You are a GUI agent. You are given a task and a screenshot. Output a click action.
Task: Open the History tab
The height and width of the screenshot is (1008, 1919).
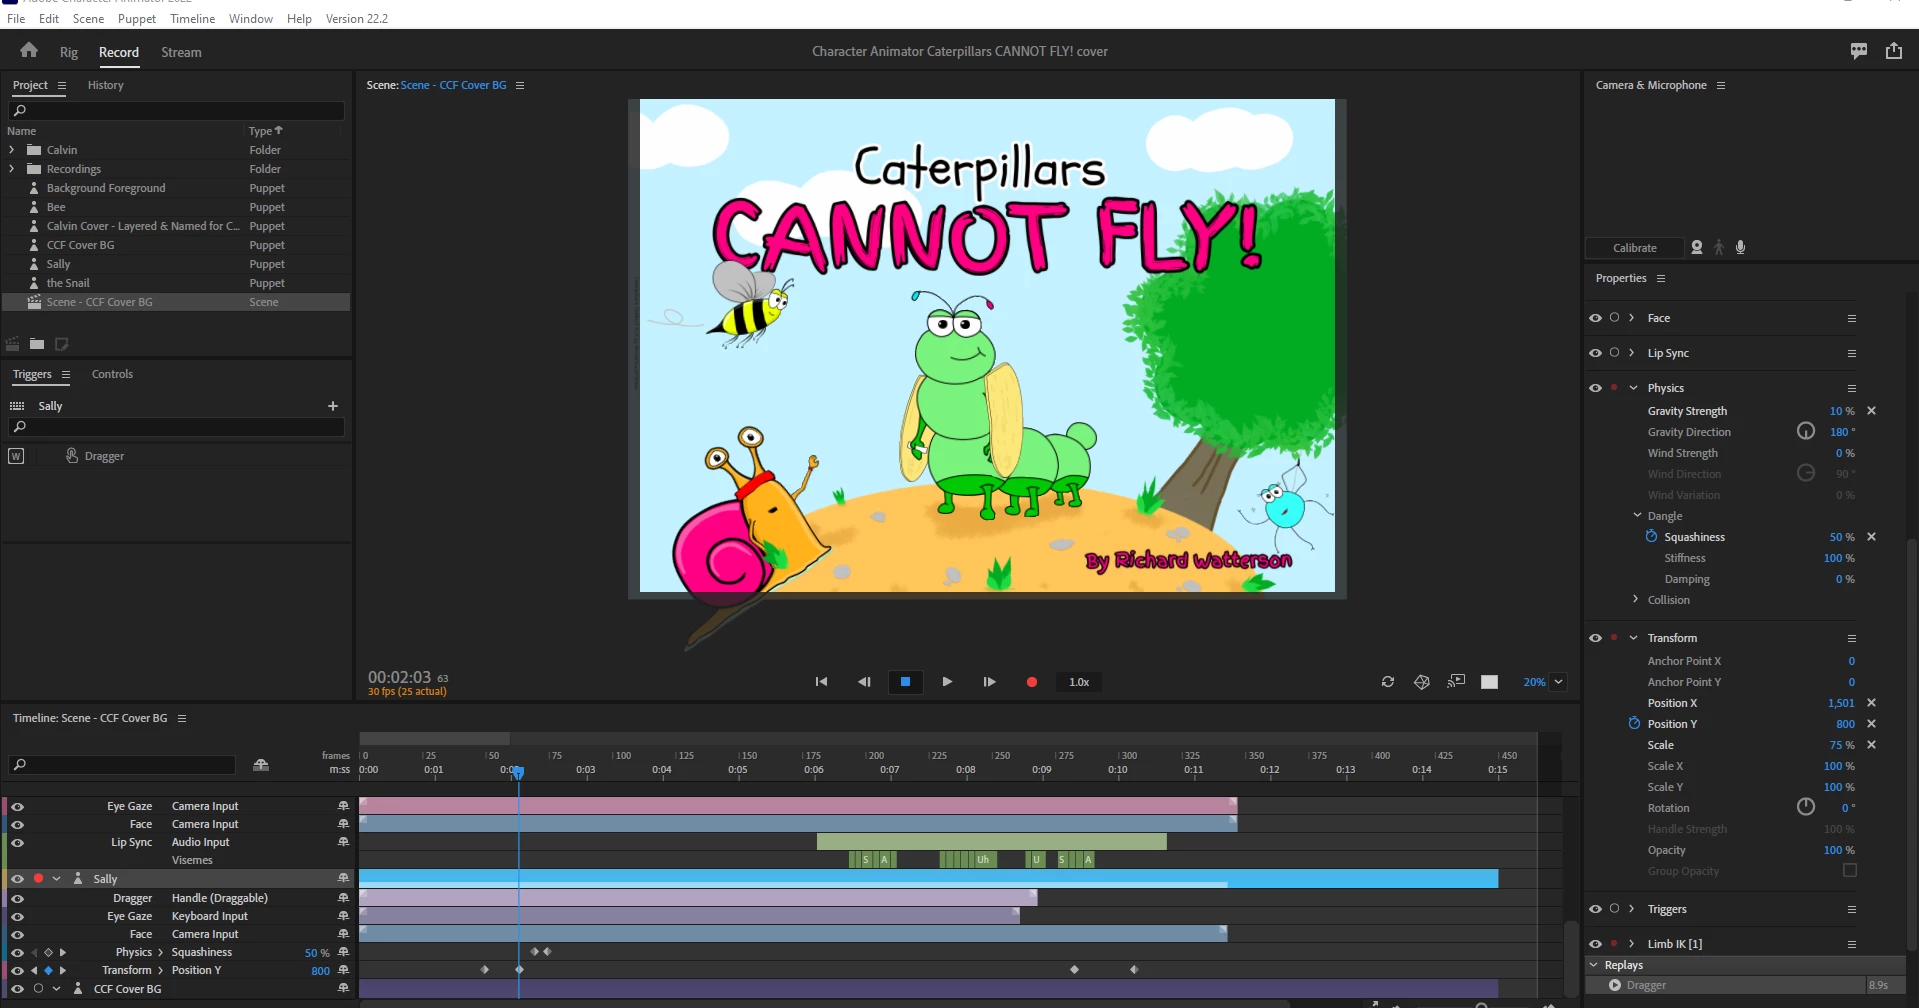click(105, 85)
